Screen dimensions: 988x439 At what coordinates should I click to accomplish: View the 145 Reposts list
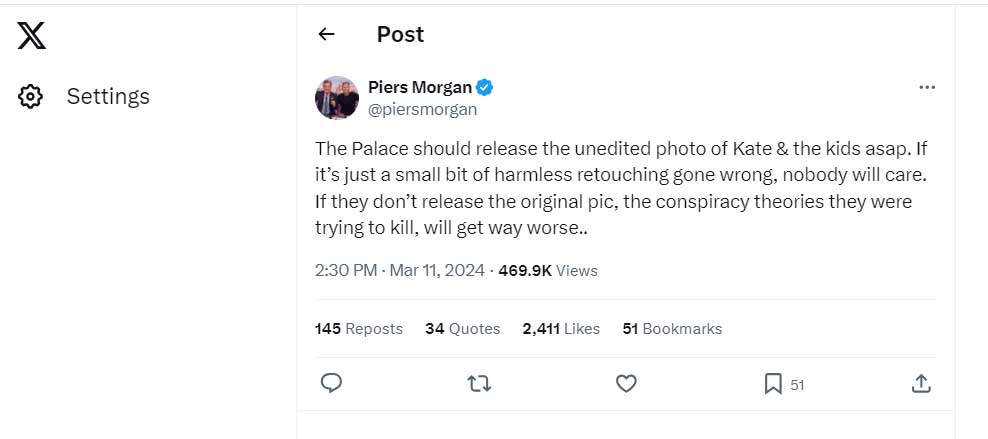click(x=359, y=328)
